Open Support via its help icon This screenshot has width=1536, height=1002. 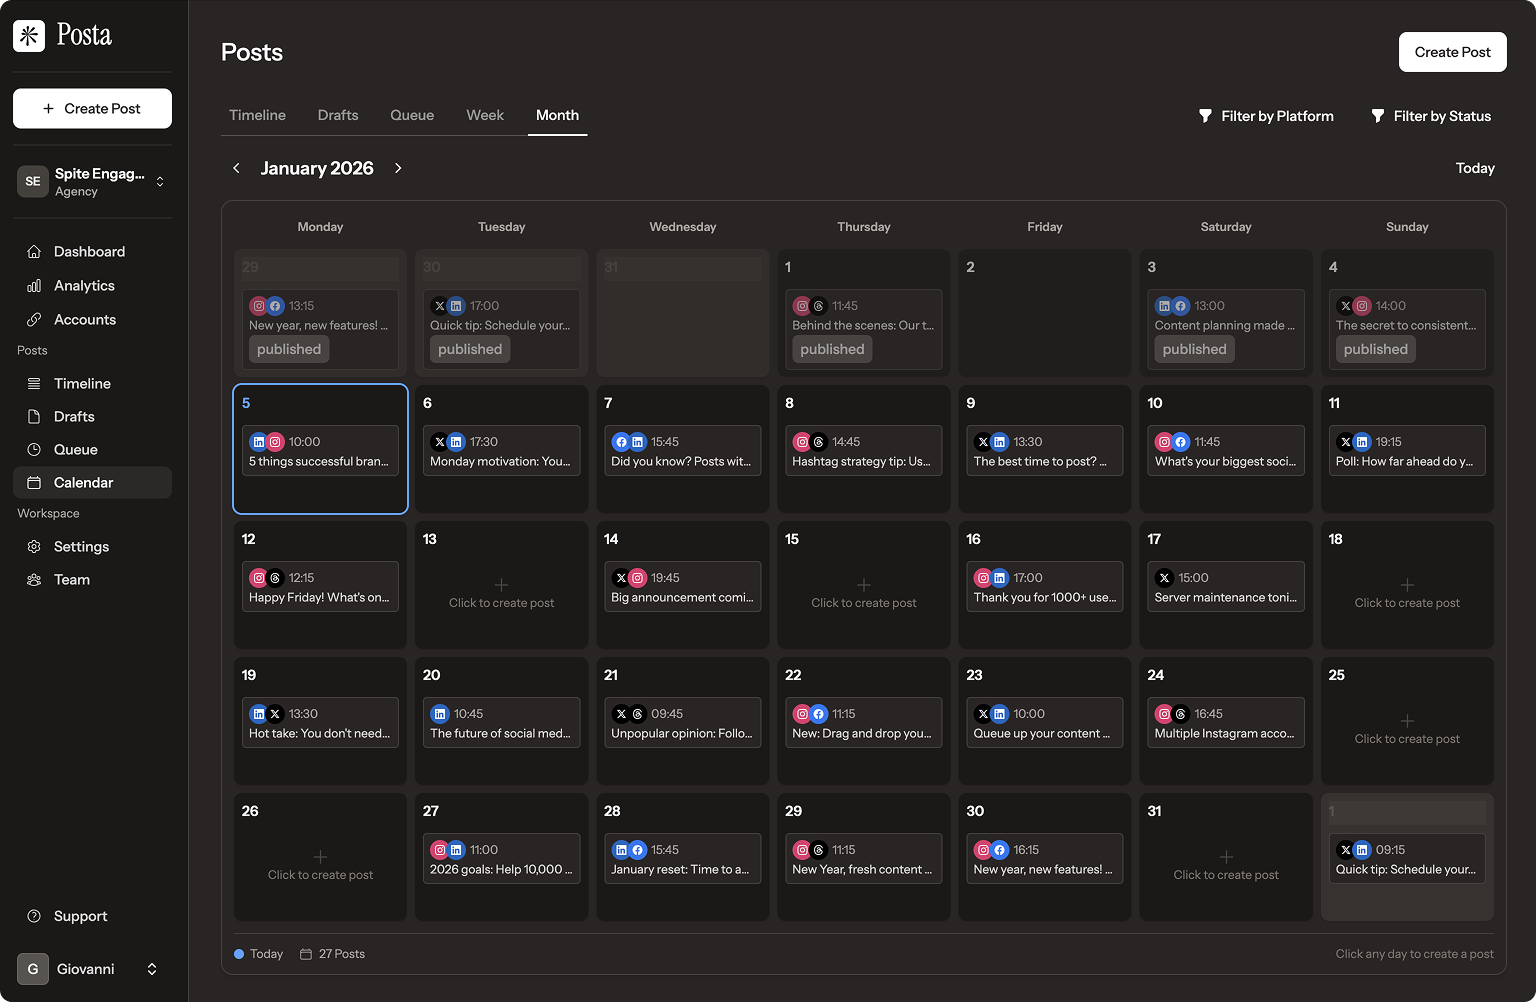pyautogui.click(x=34, y=916)
